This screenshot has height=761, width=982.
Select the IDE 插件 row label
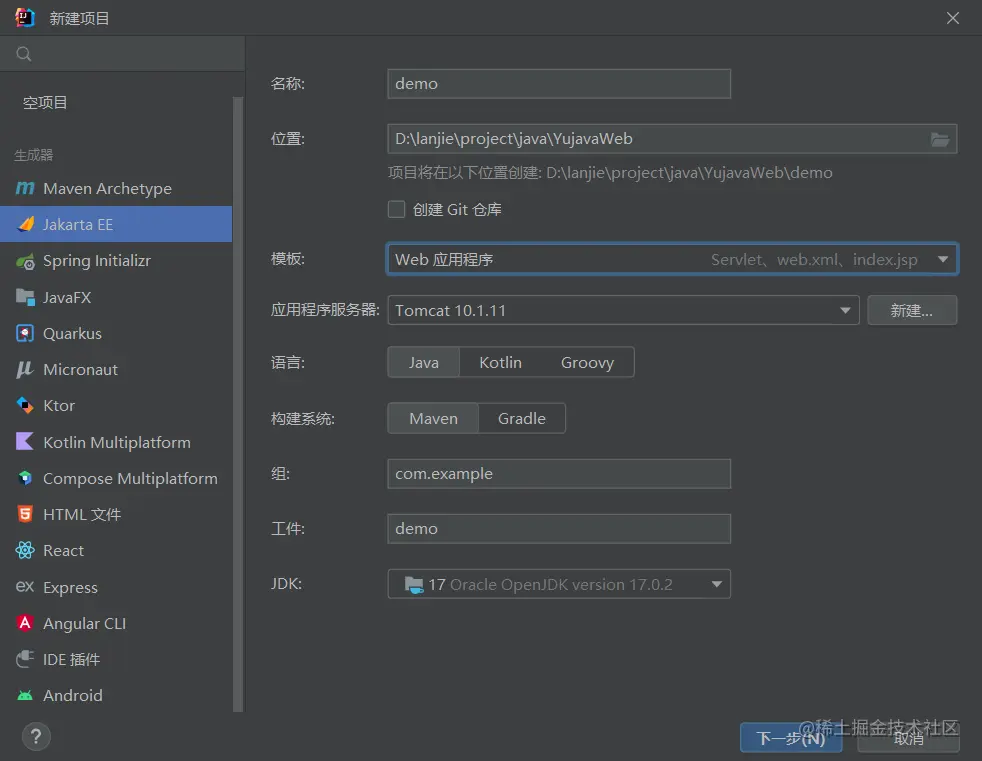[71, 659]
